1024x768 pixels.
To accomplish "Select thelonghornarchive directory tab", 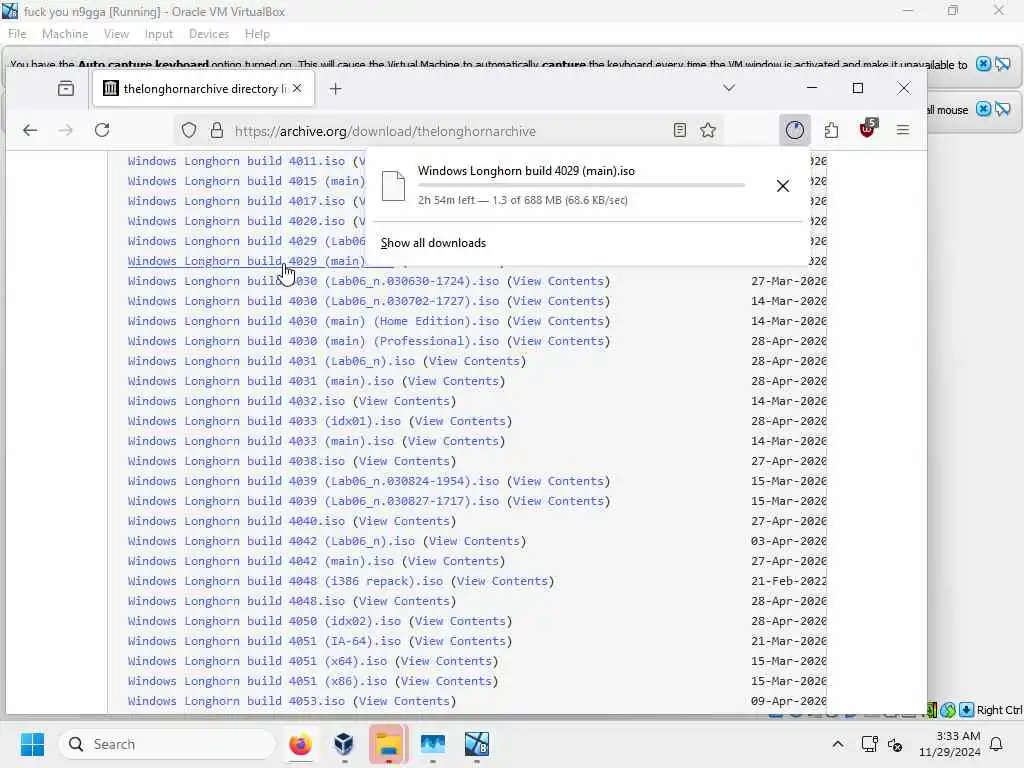I will pos(204,88).
